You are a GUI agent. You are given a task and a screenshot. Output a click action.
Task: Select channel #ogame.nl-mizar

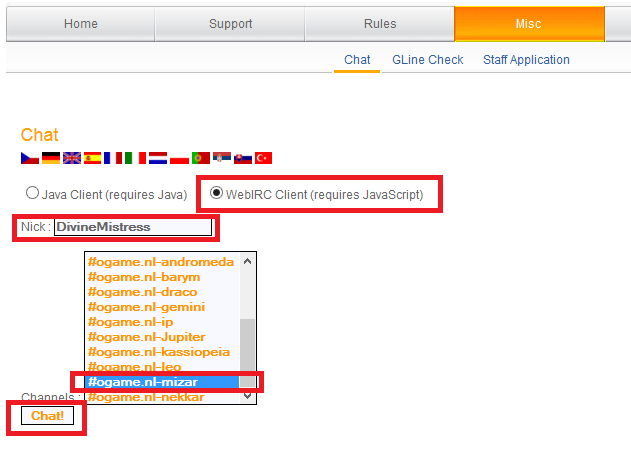pyautogui.click(x=163, y=382)
